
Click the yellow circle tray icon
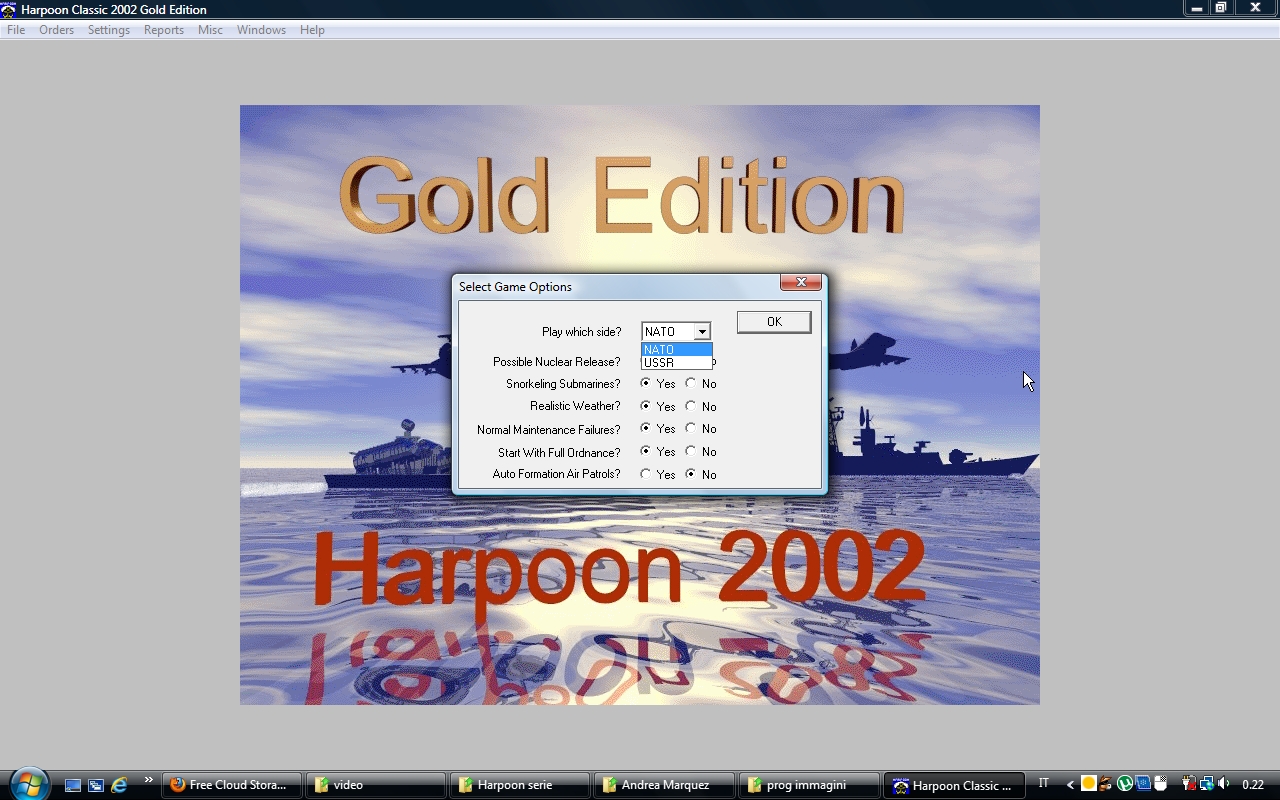[1089, 784]
